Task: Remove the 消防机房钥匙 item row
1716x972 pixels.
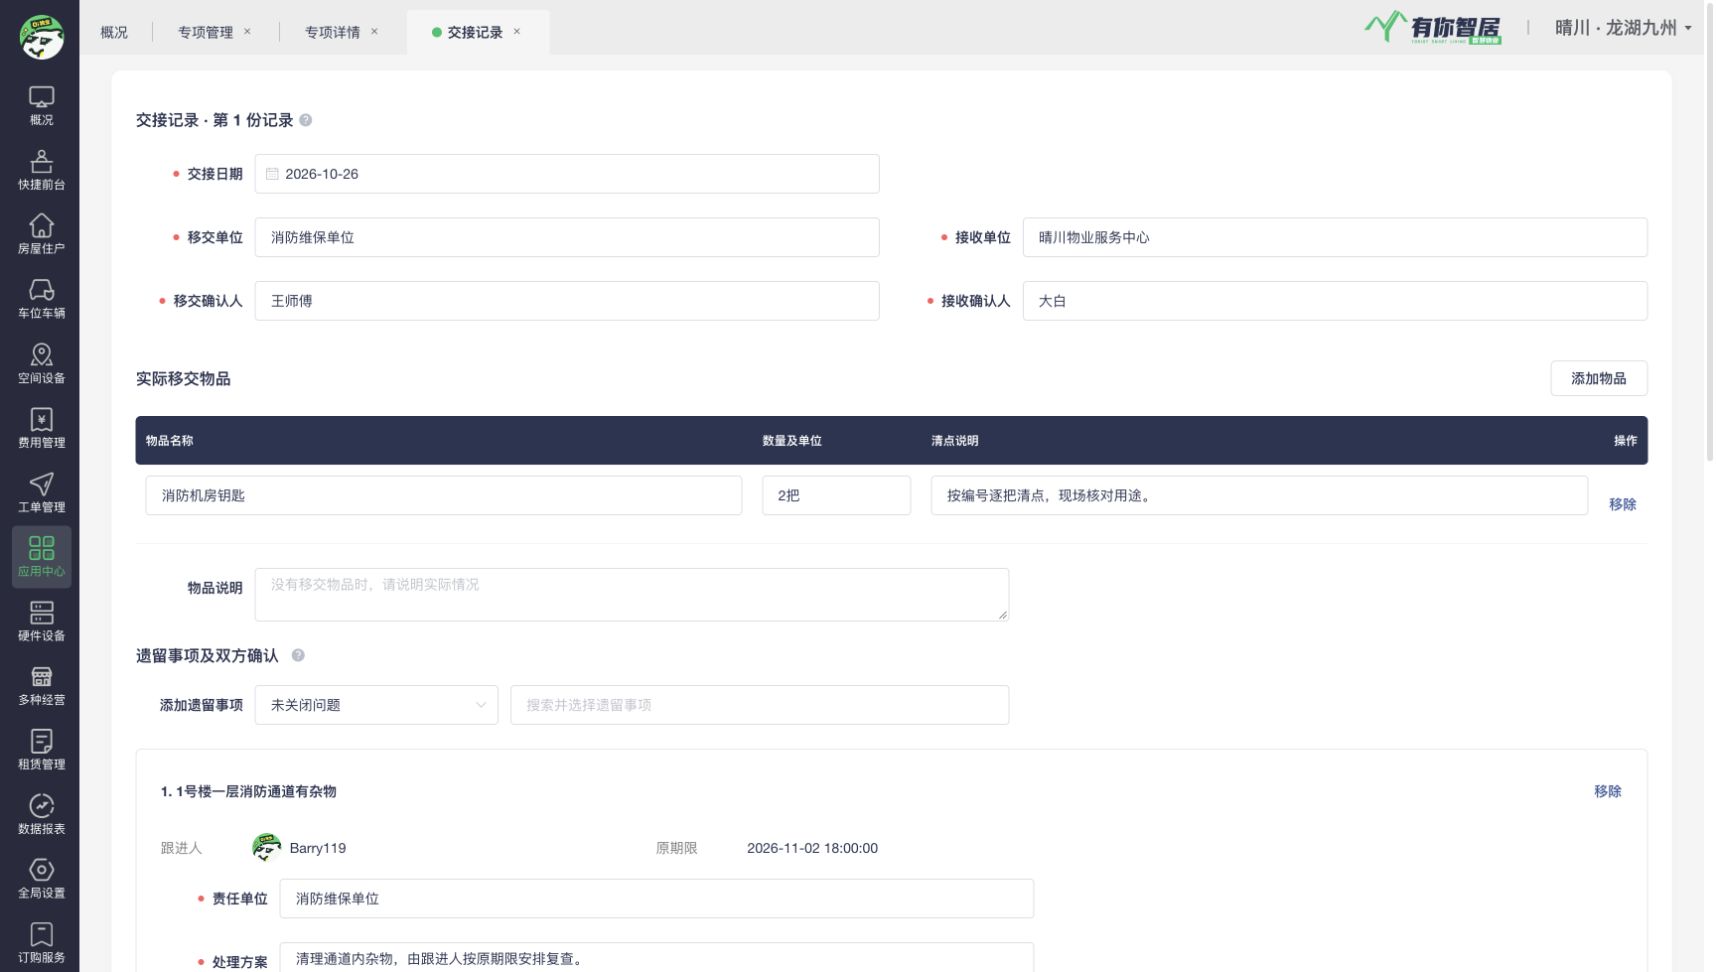Action: click(x=1622, y=504)
